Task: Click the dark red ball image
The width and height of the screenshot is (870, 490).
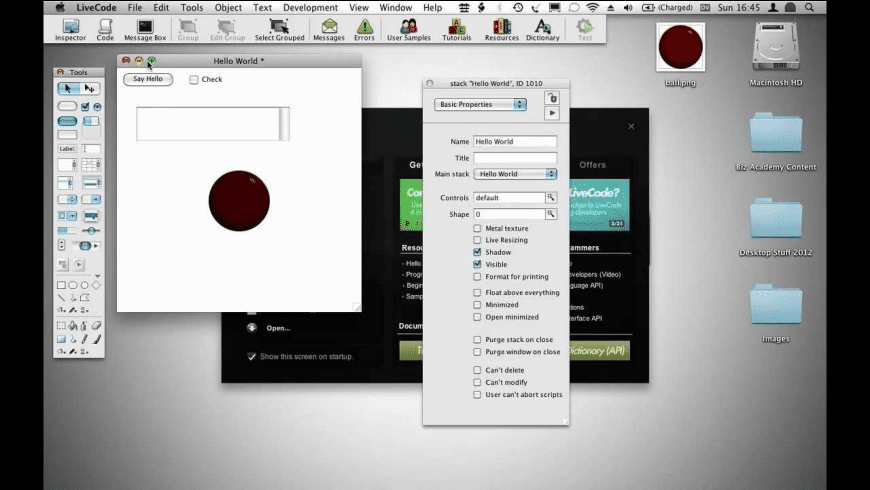Action: point(239,201)
